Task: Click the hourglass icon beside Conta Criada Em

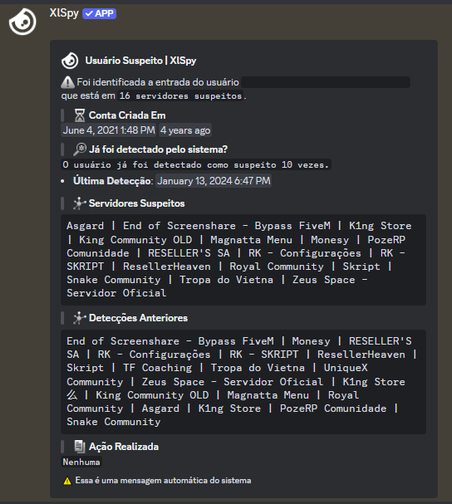Action: pos(80,115)
